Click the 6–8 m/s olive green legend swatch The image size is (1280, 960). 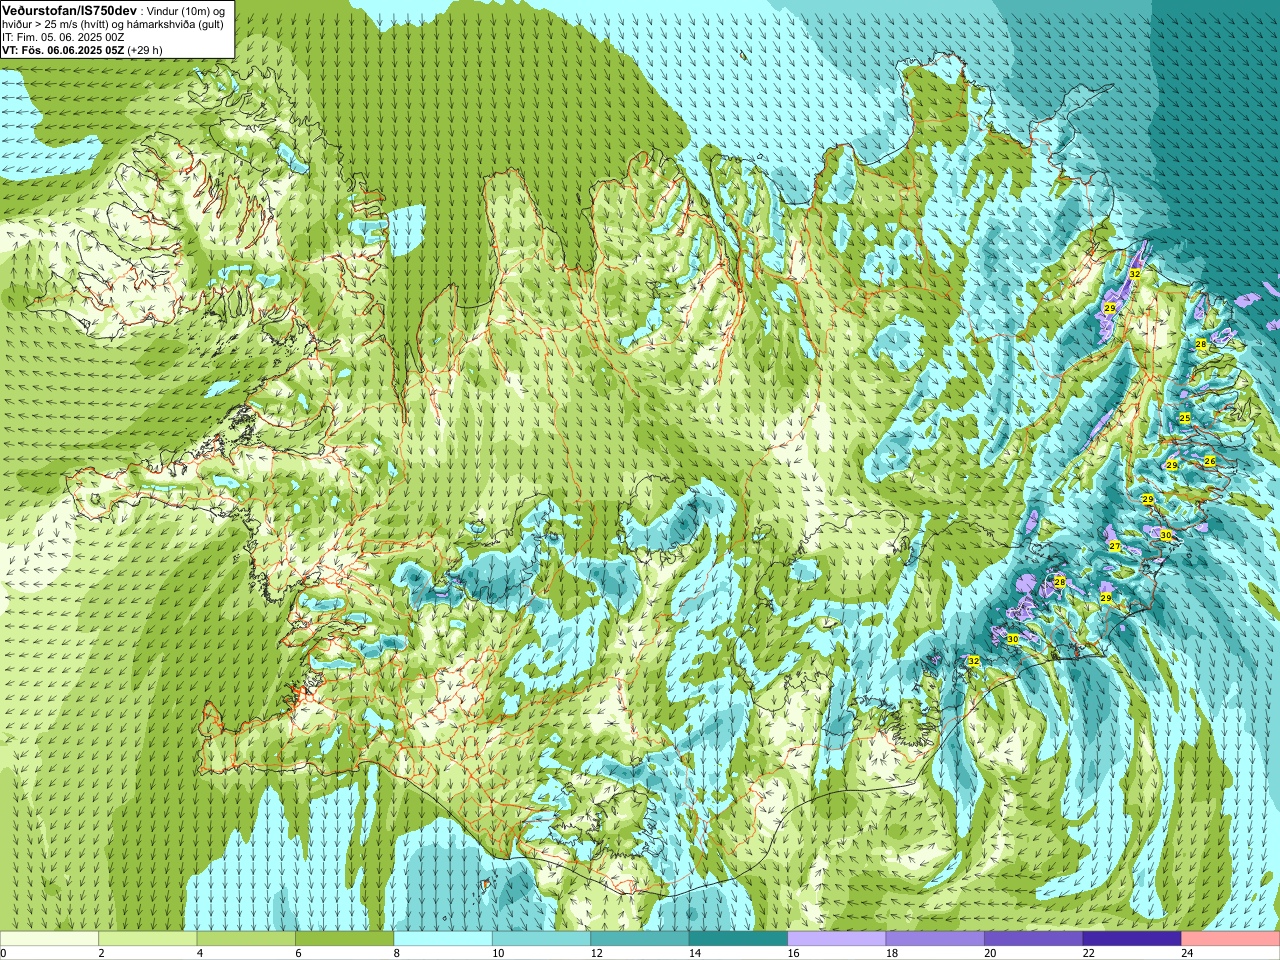344,939
